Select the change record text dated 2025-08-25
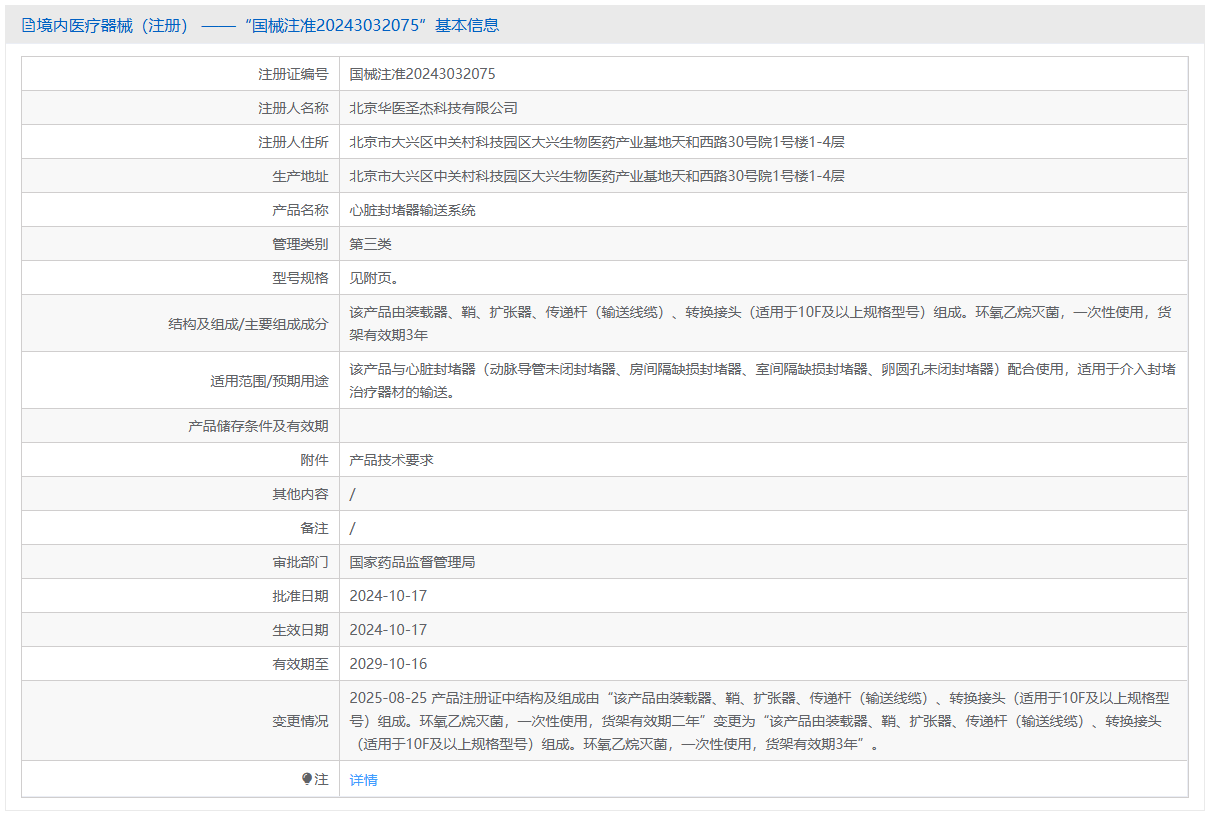This screenshot has width=1212, height=837. pyautogui.click(x=760, y=721)
